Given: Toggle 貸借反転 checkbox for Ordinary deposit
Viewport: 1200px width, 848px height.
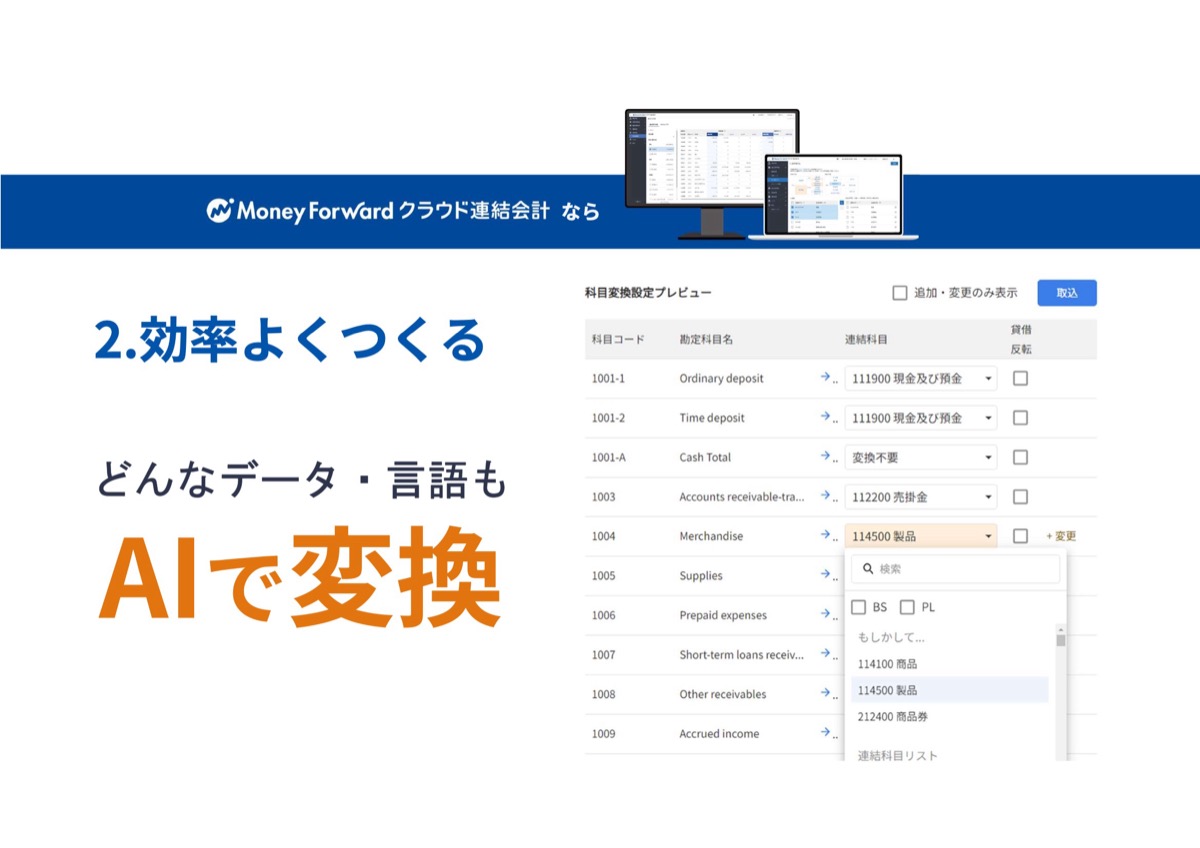Looking at the screenshot, I should click(1020, 378).
